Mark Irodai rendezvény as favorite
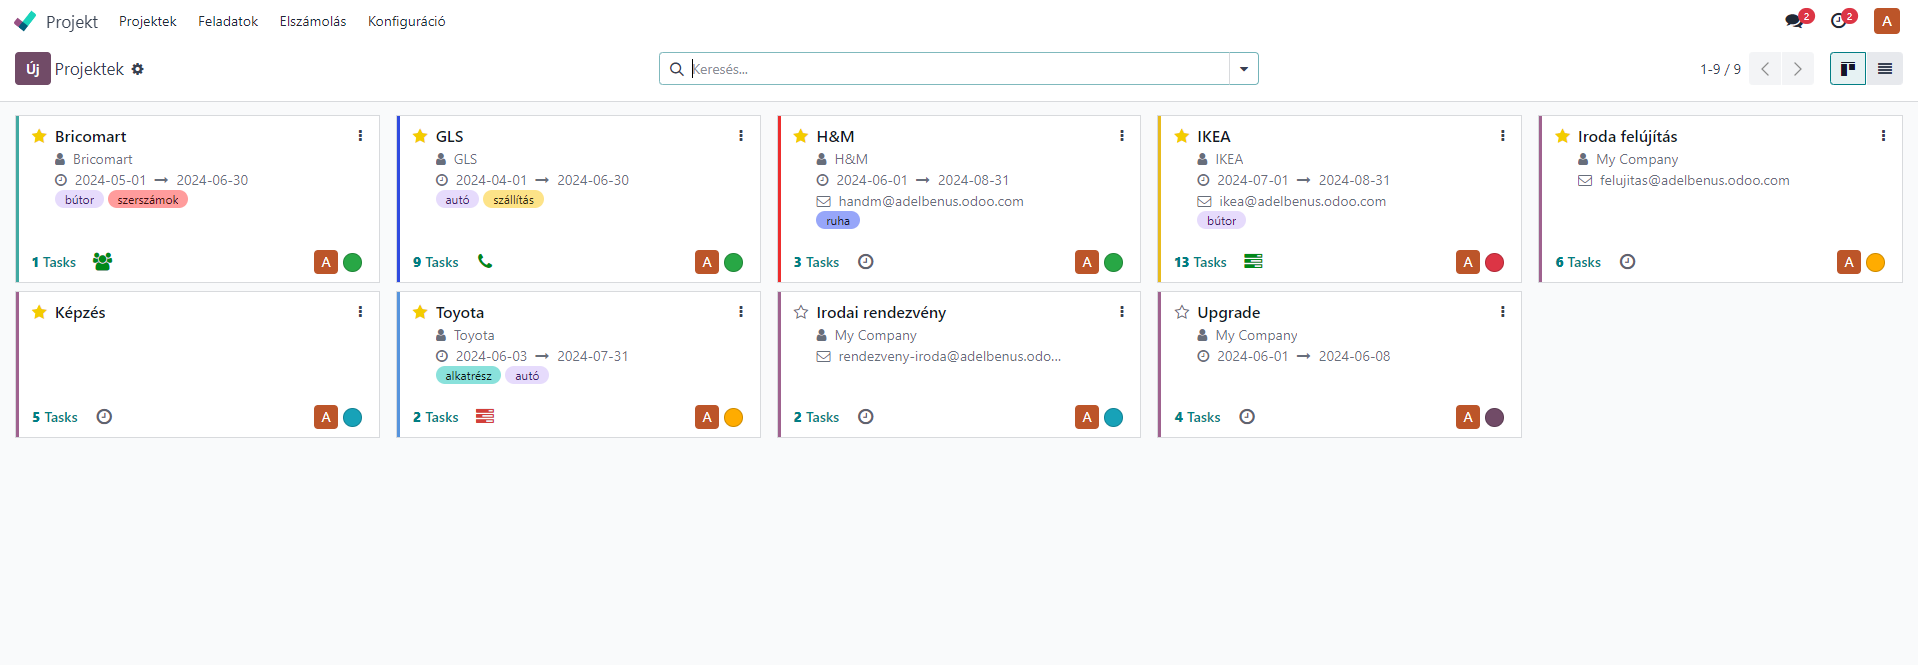Image resolution: width=1918 pixels, height=665 pixels. [801, 312]
